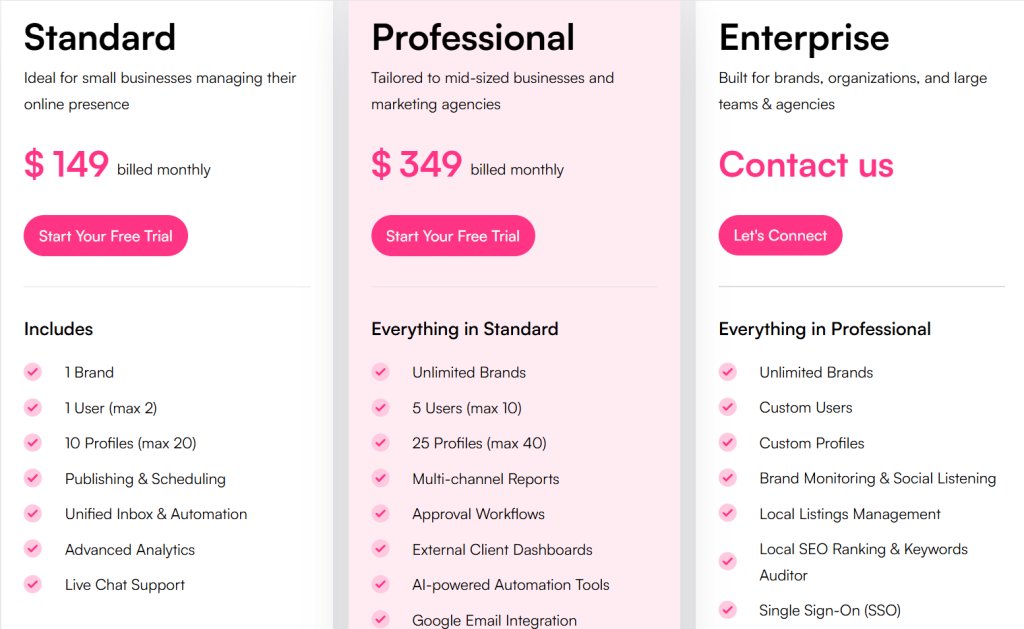Click checkmark next to Google Email Integration
Screen dimensions: 1024x629
(x=380, y=620)
